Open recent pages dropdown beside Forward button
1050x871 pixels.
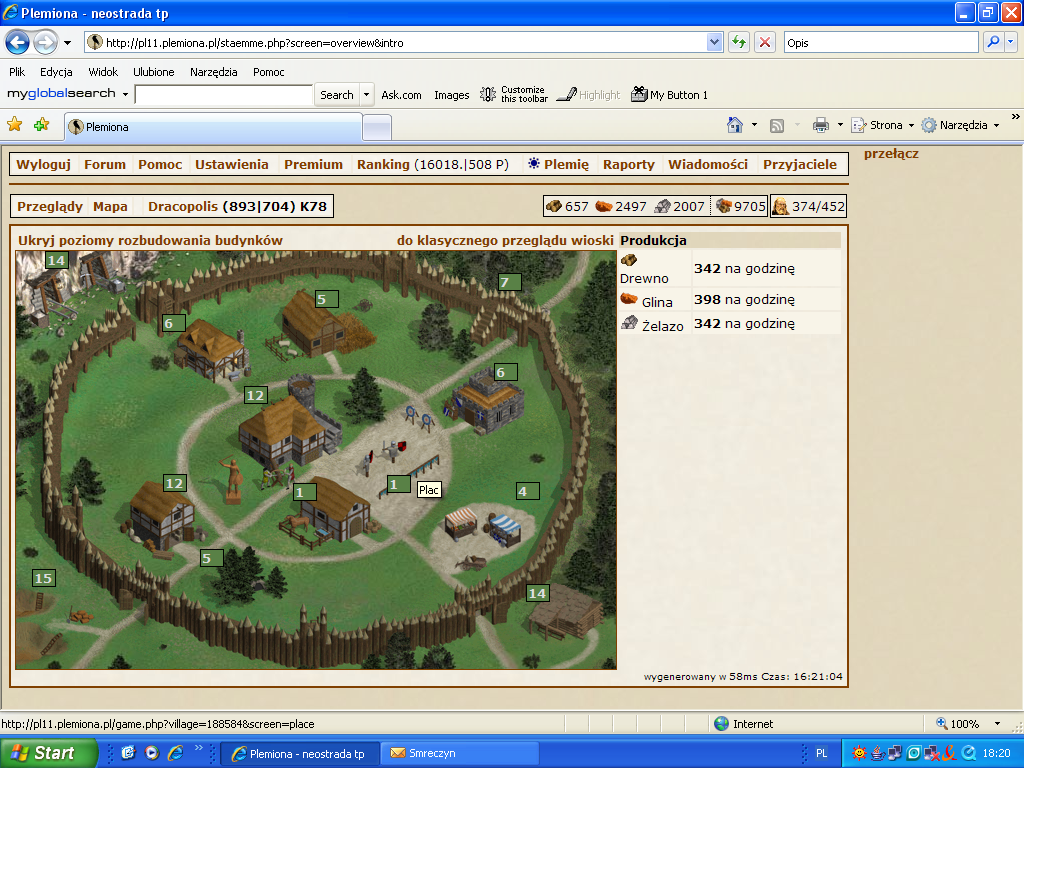tap(68, 43)
